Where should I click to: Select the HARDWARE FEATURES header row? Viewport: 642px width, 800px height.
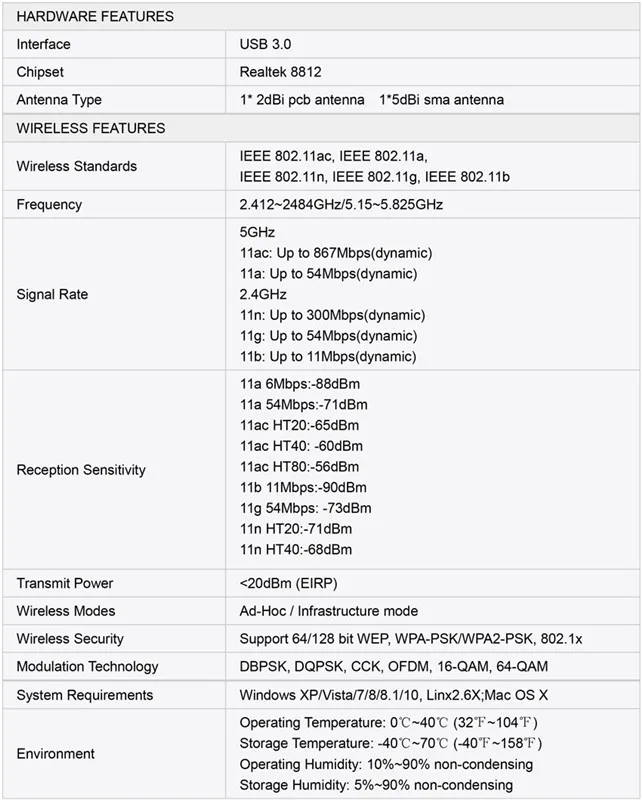[321, 16]
